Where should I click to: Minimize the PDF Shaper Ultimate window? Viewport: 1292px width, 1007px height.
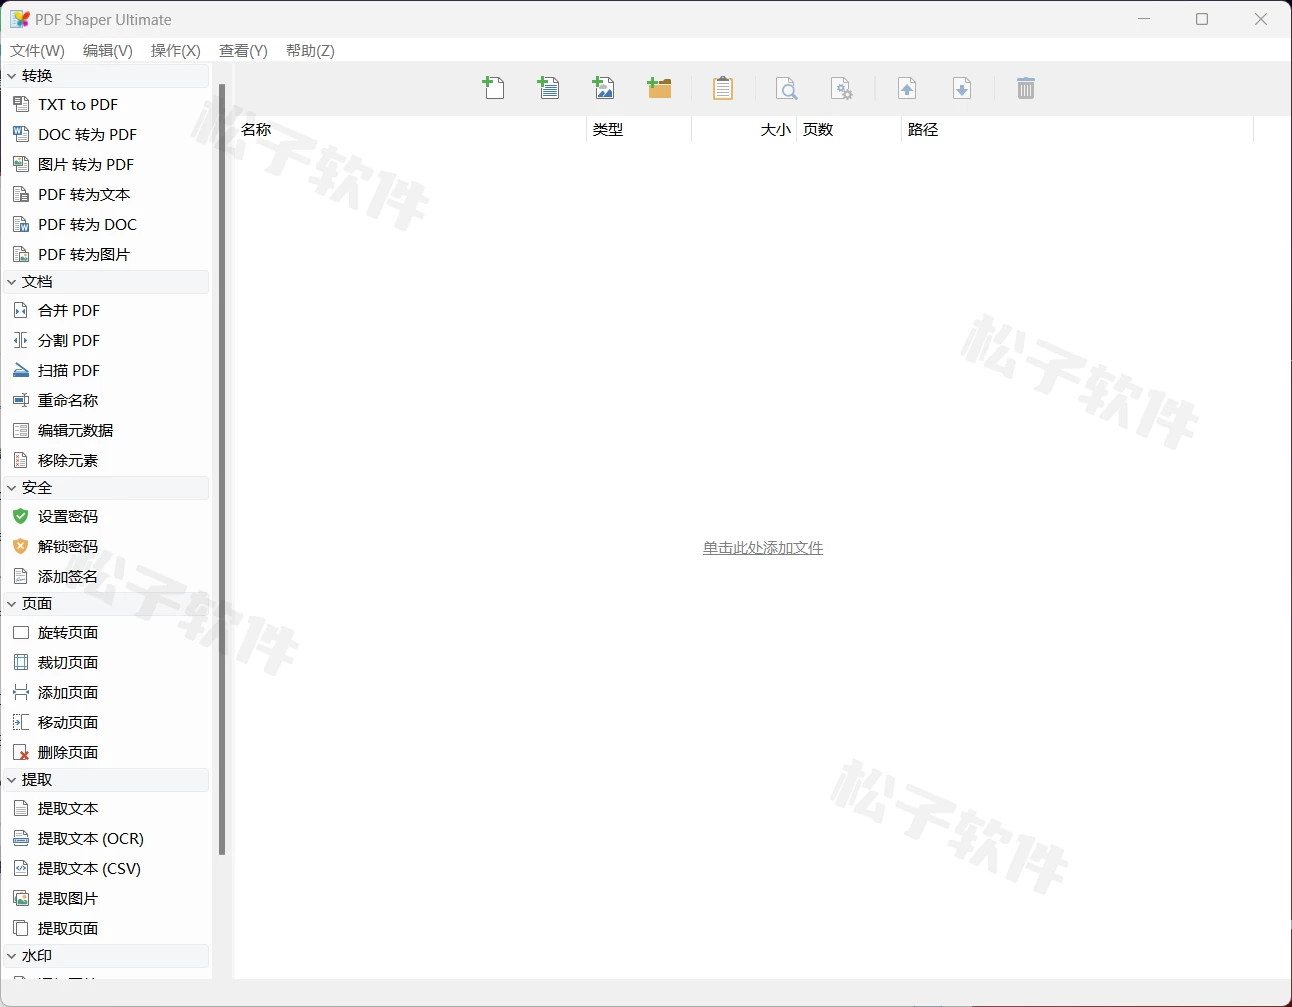click(1145, 19)
